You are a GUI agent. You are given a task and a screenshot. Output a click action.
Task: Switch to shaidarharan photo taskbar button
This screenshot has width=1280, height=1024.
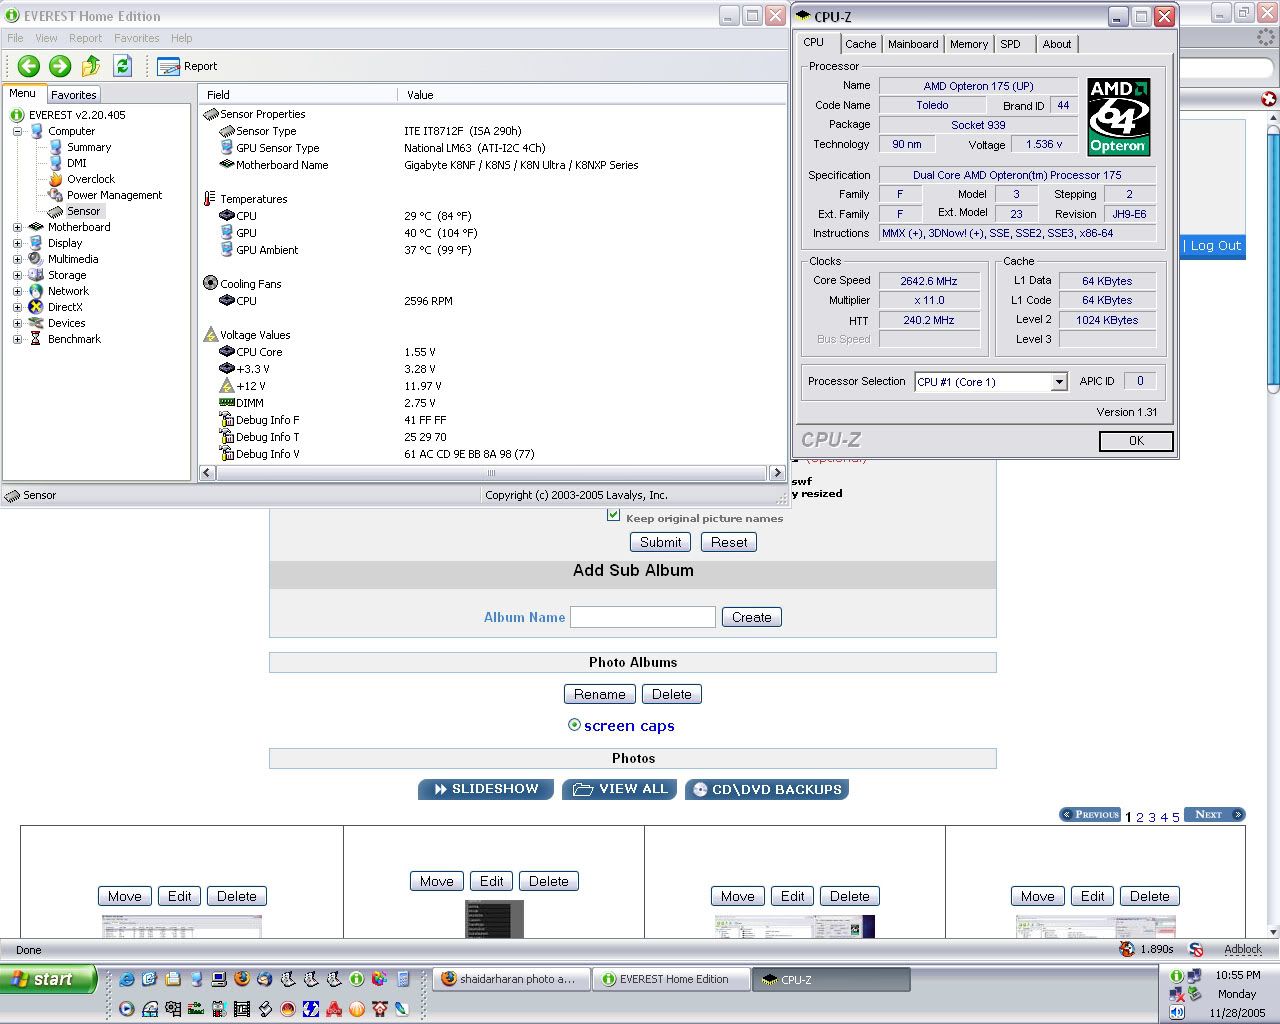tap(510, 980)
